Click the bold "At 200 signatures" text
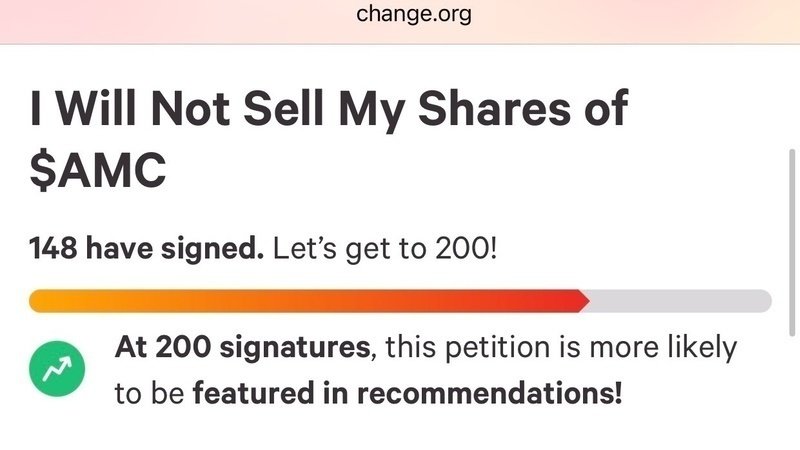Screen dimensions: 800x450 [242, 348]
